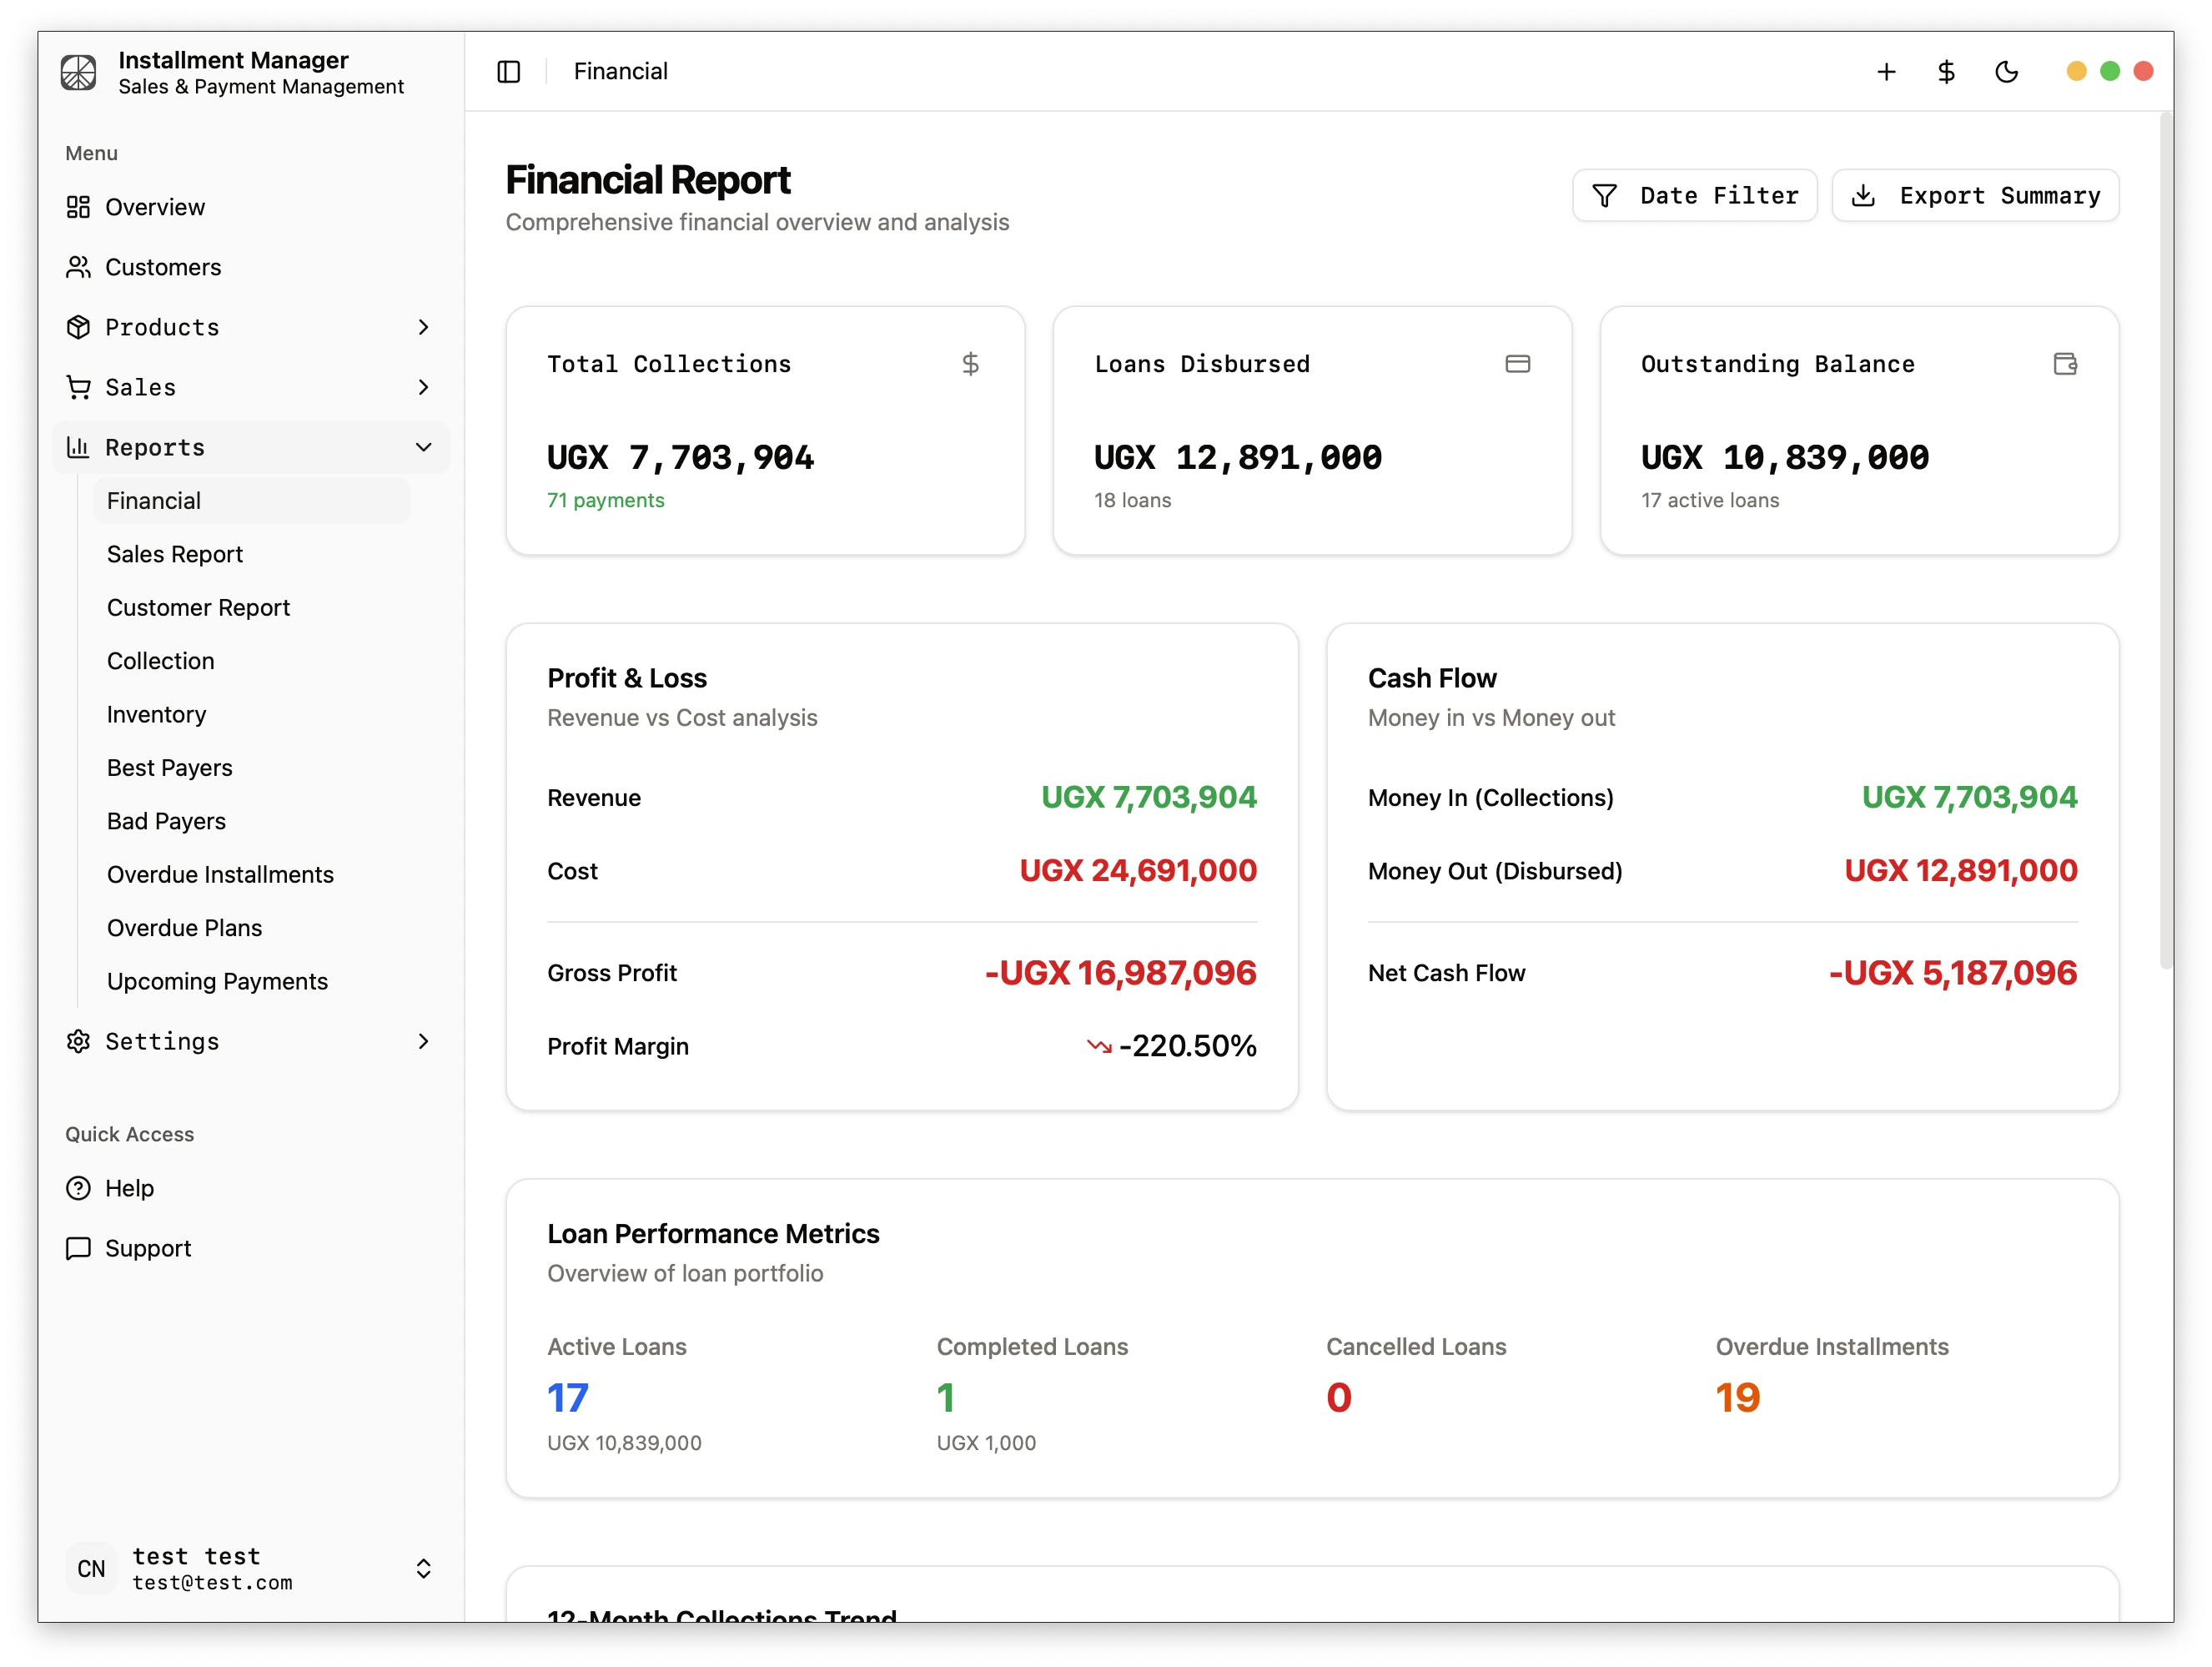Viewport: 2212px width, 1667px height.
Task: Toggle the Reports section open or closed
Action: coord(424,447)
